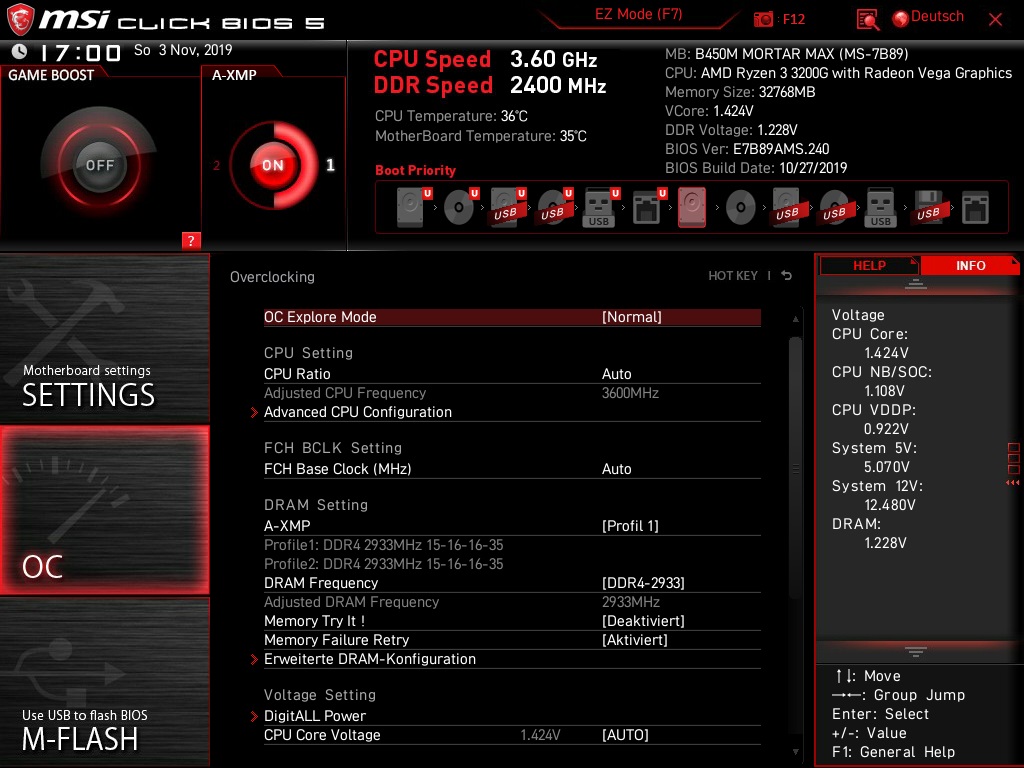1024x768 pixels.
Task: Click the scroll down arrow of the settings list
Action: (795, 752)
